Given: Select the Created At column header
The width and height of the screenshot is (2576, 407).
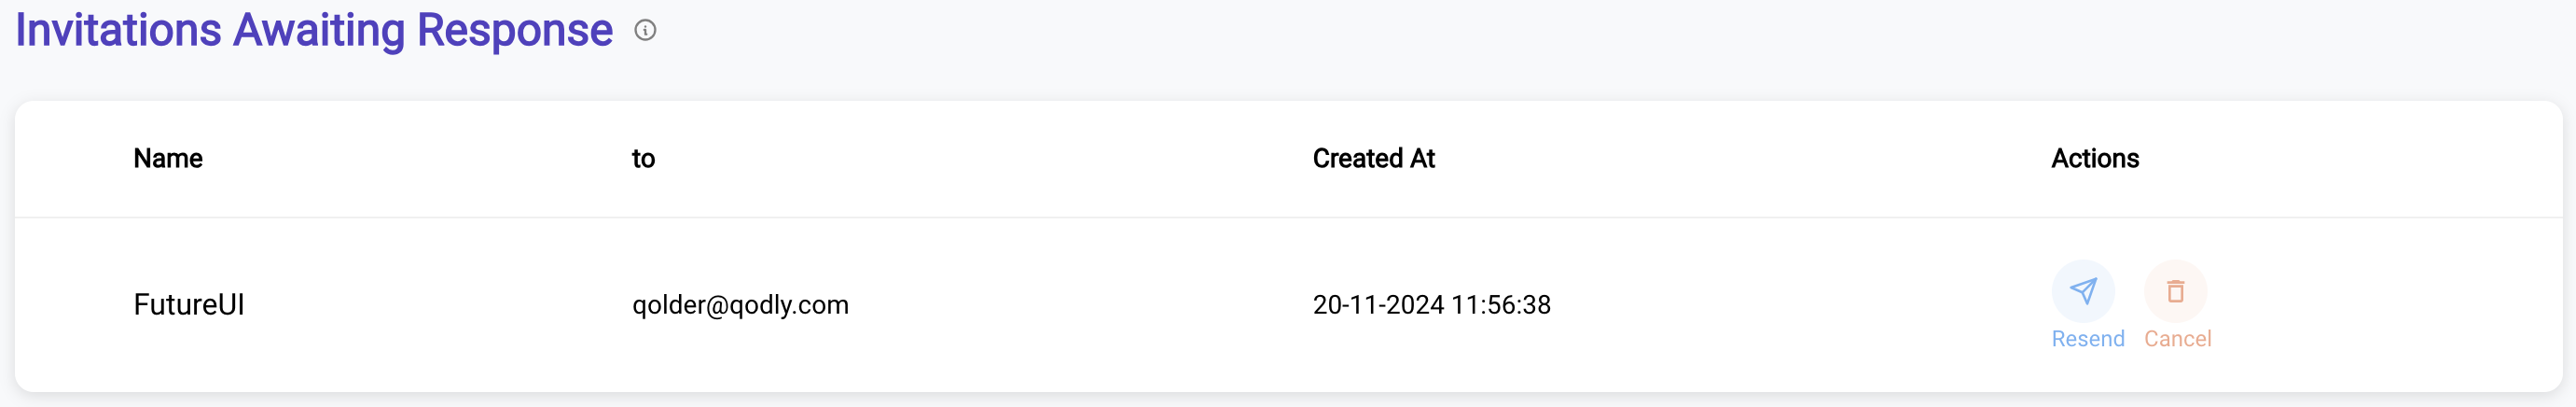Looking at the screenshot, I should point(1373,158).
